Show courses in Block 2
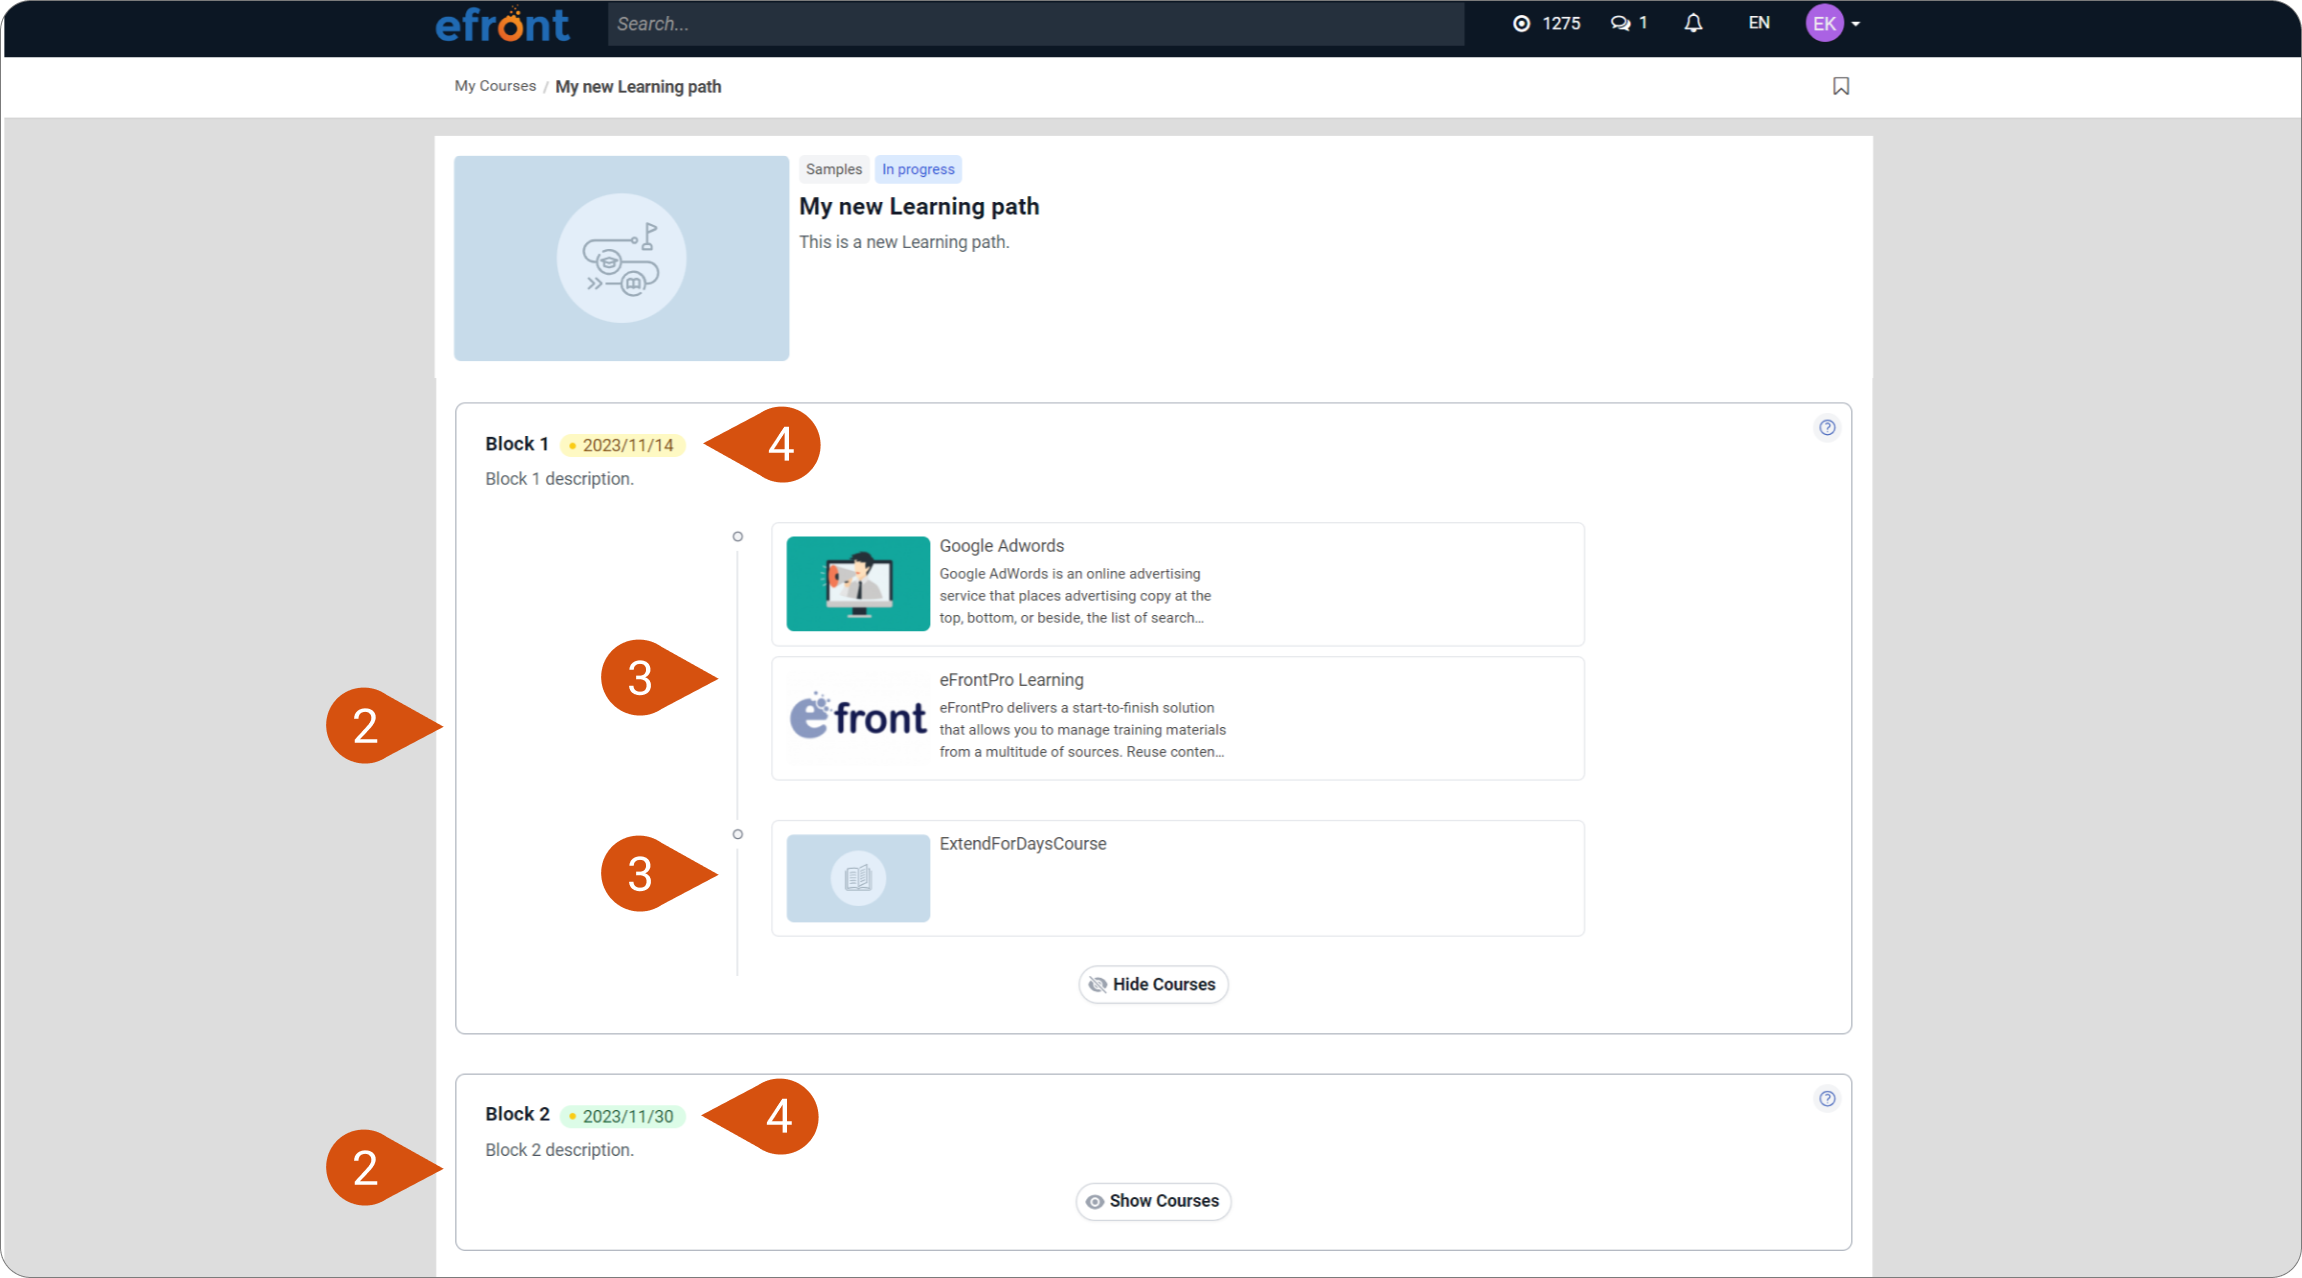The image size is (2302, 1278). point(1153,1201)
